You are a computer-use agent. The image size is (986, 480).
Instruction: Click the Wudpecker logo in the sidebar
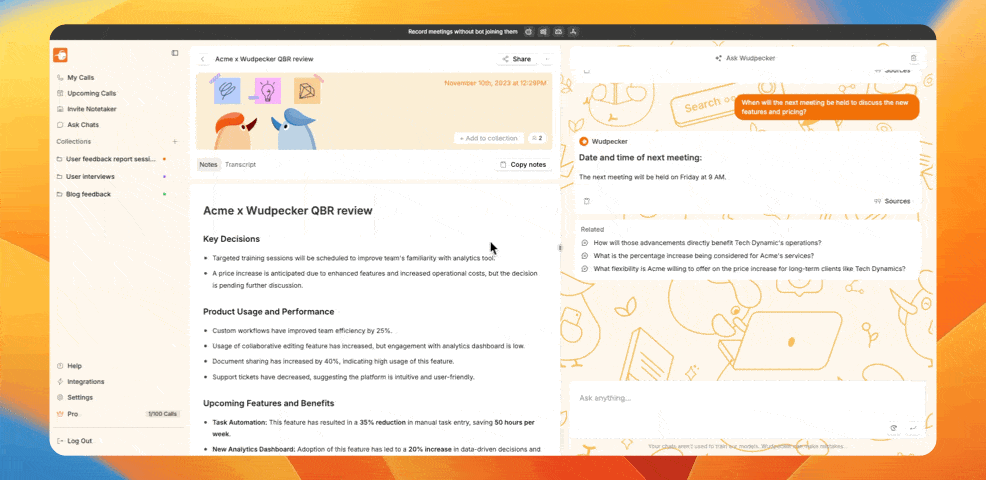click(60, 55)
